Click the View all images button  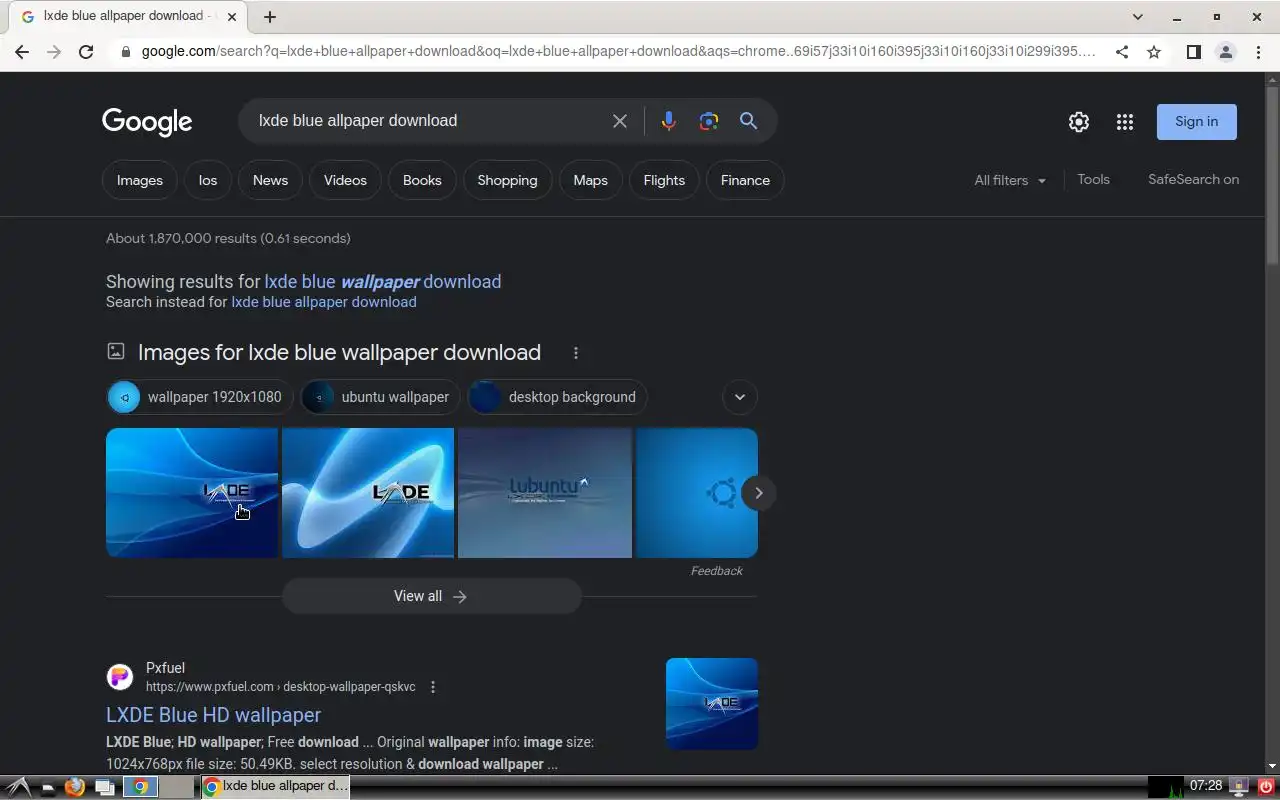tap(431, 596)
